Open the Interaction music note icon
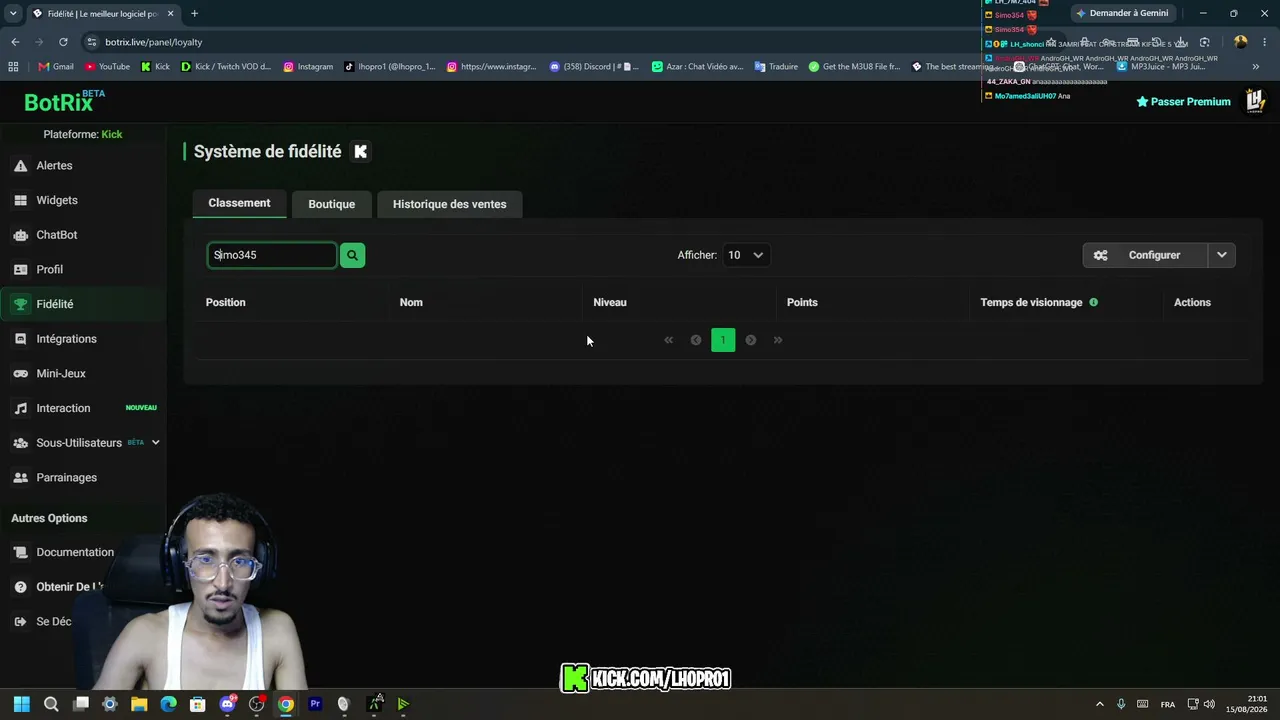This screenshot has height=720, width=1280. pyautogui.click(x=20, y=408)
